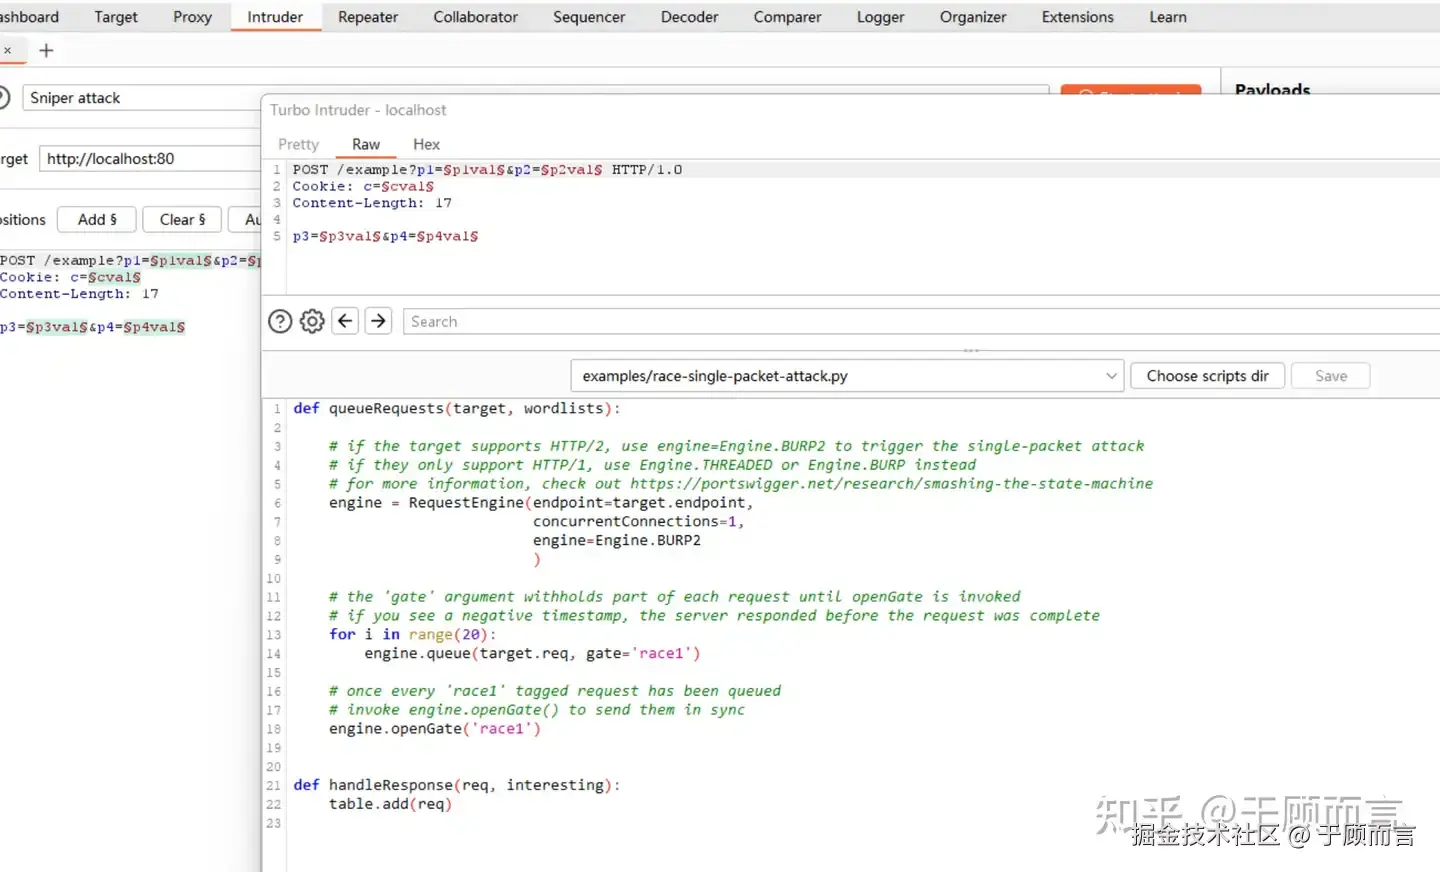Switch to the Decoder tab
The width and height of the screenshot is (1440, 872).
pyautogui.click(x=689, y=17)
